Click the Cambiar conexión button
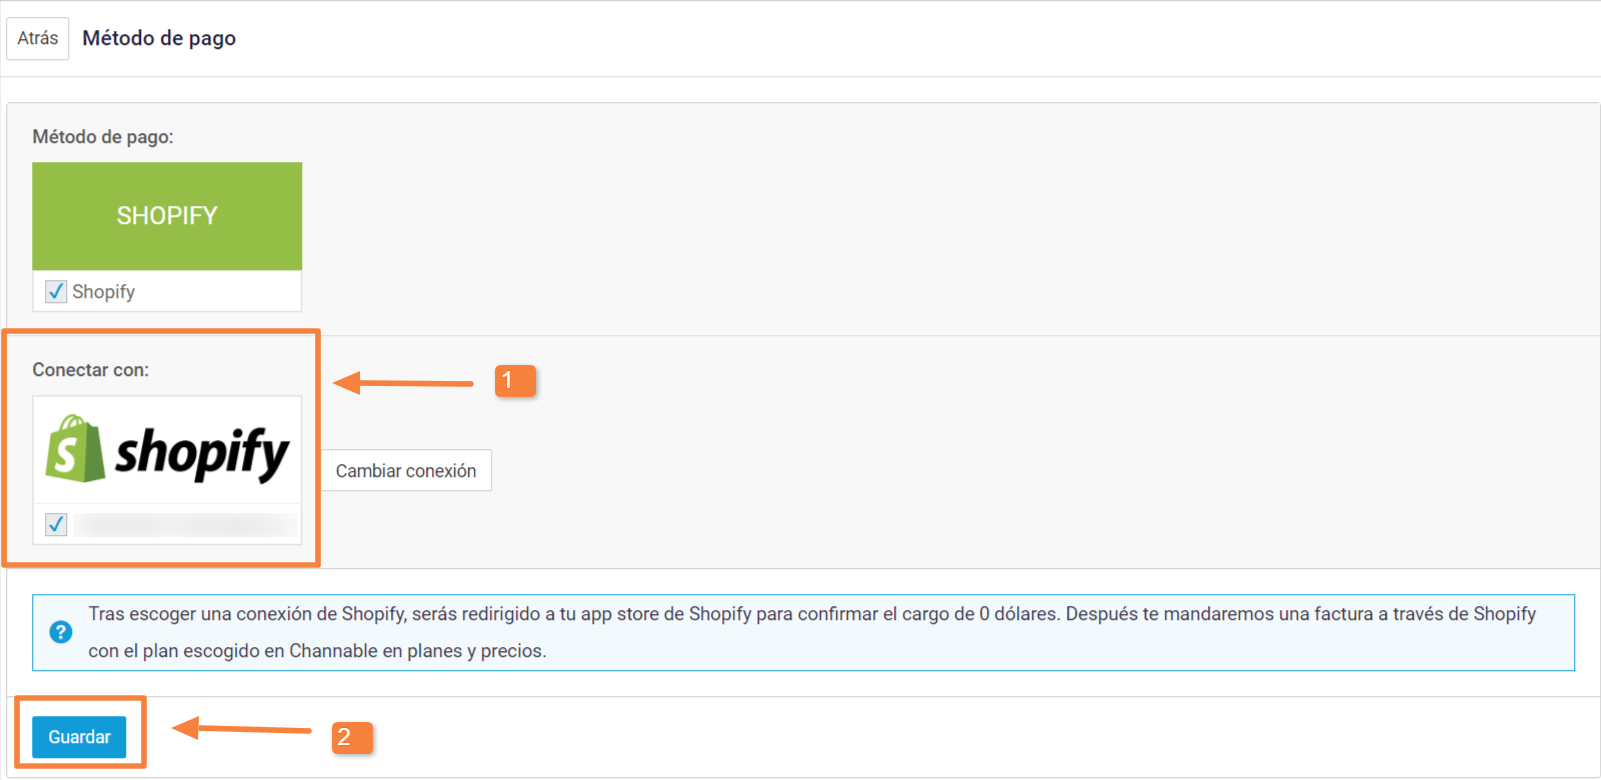This screenshot has width=1601, height=780. pyautogui.click(x=406, y=471)
